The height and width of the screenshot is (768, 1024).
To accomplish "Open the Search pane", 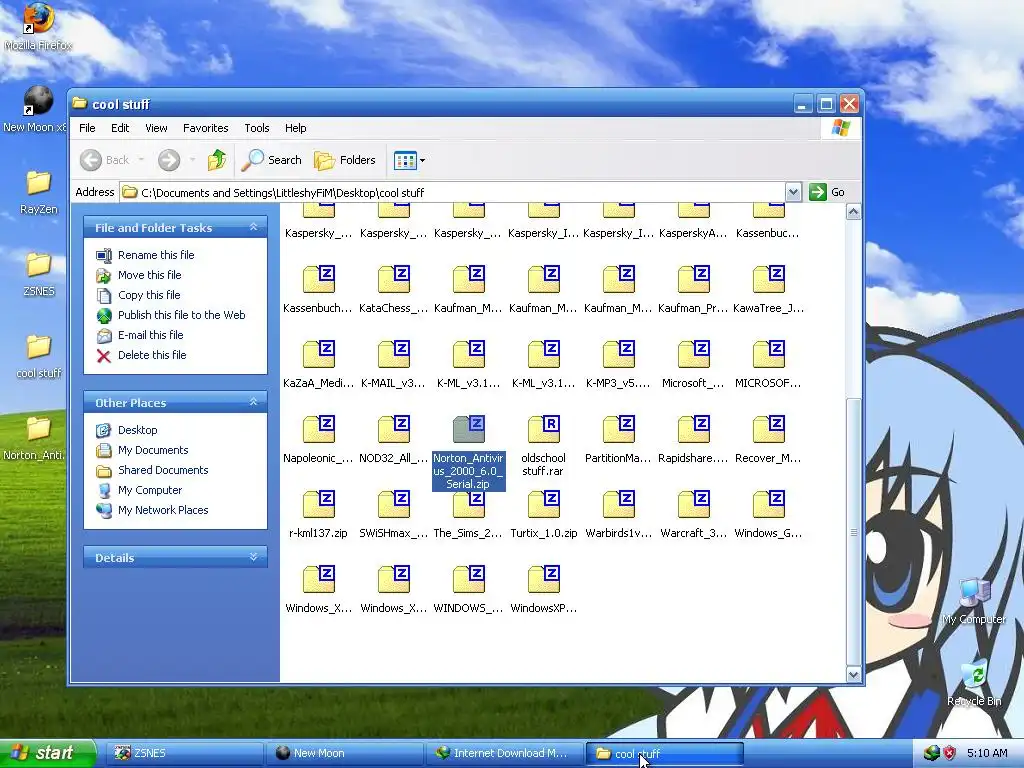I will tap(272, 160).
